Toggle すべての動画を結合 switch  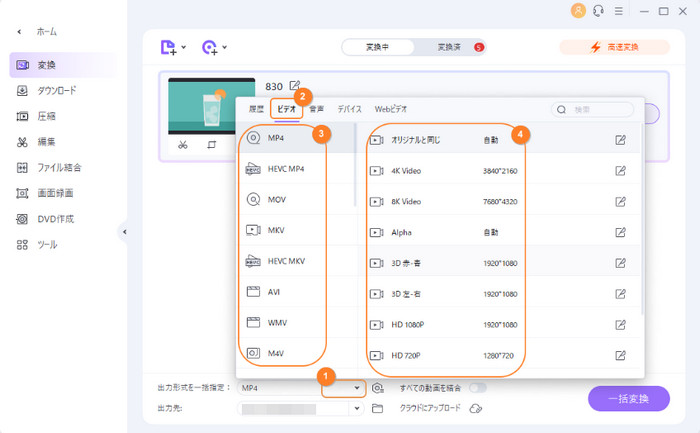pyautogui.click(x=478, y=387)
